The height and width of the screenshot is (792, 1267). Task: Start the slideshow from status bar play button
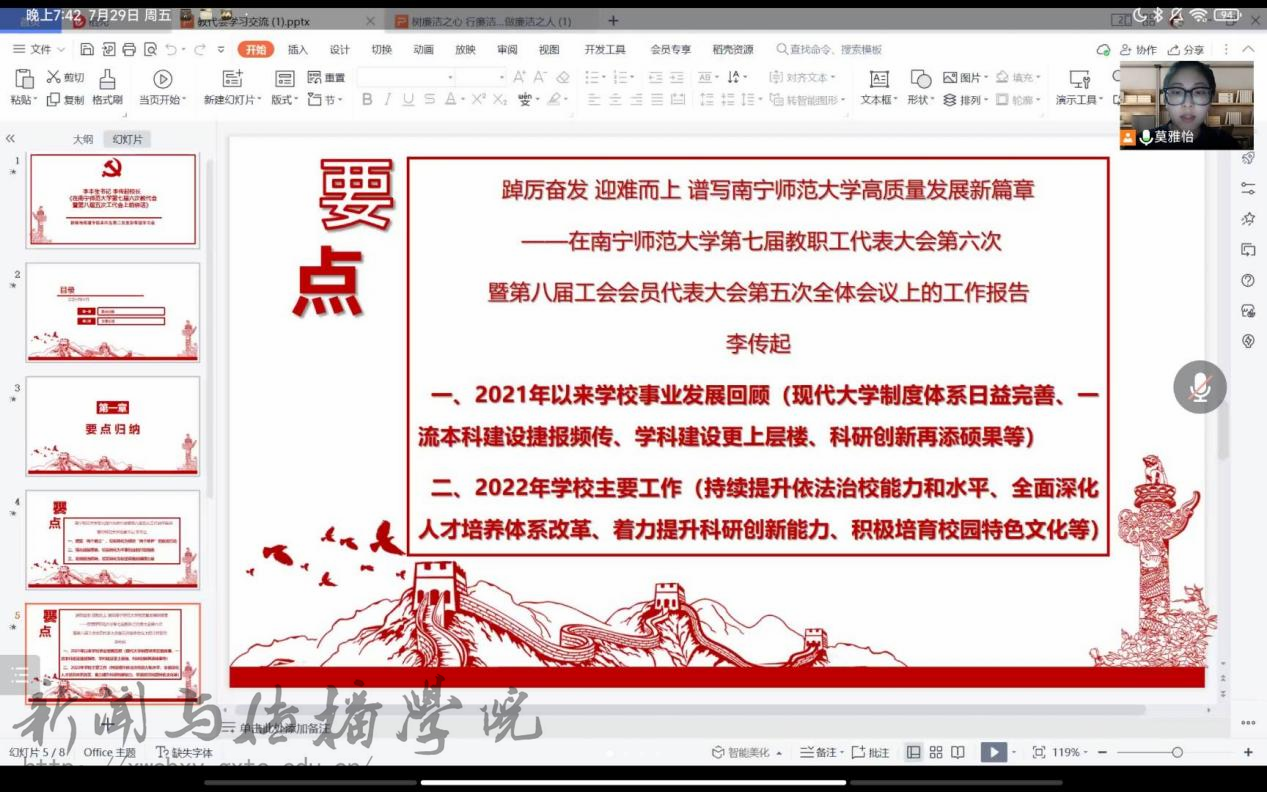point(993,752)
